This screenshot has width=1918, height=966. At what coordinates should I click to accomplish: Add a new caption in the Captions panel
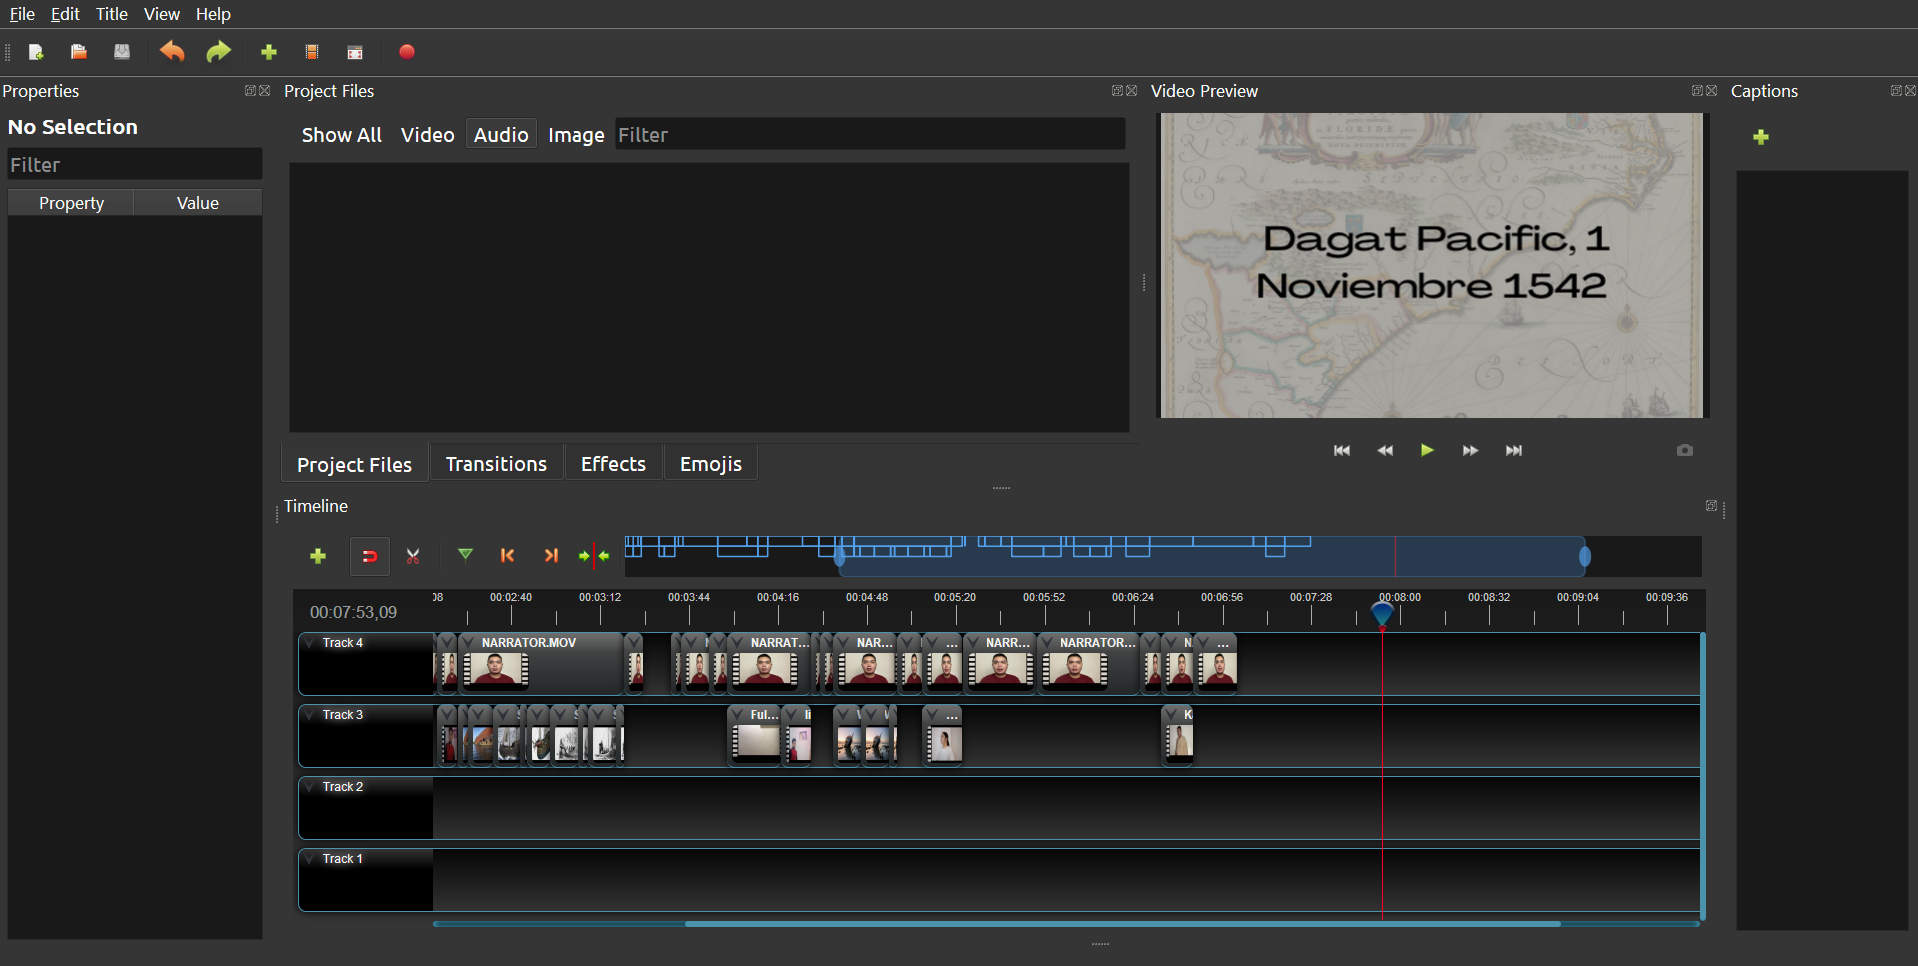pyautogui.click(x=1761, y=137)
